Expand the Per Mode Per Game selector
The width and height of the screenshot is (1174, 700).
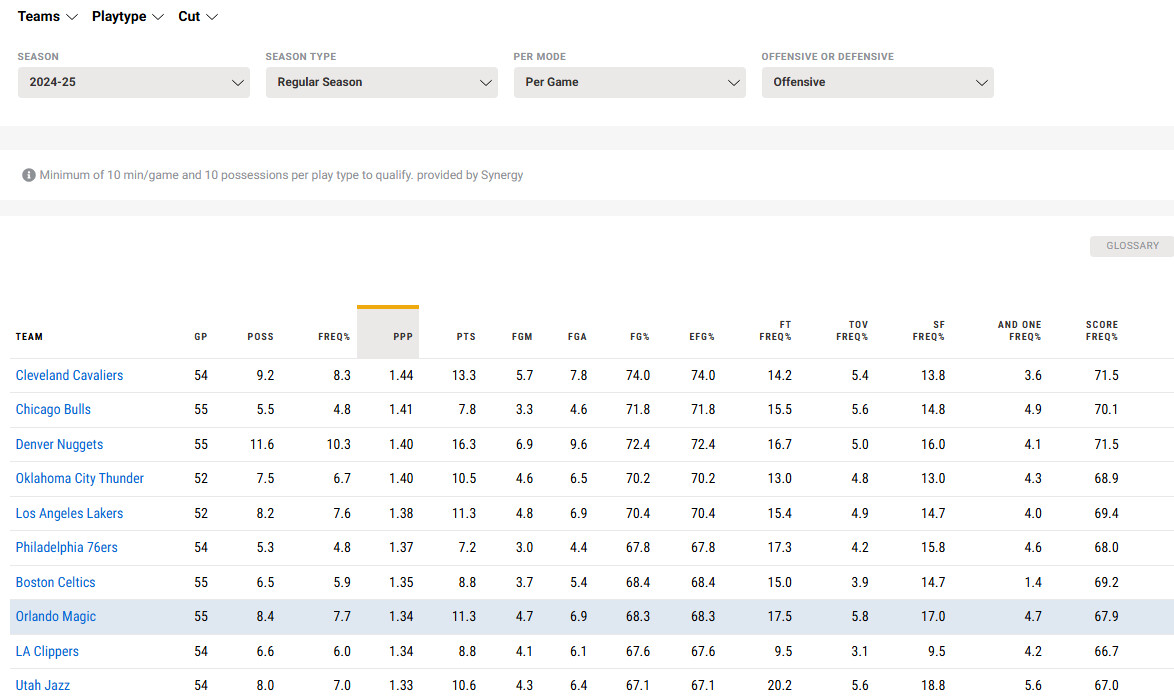pos(630,82)
